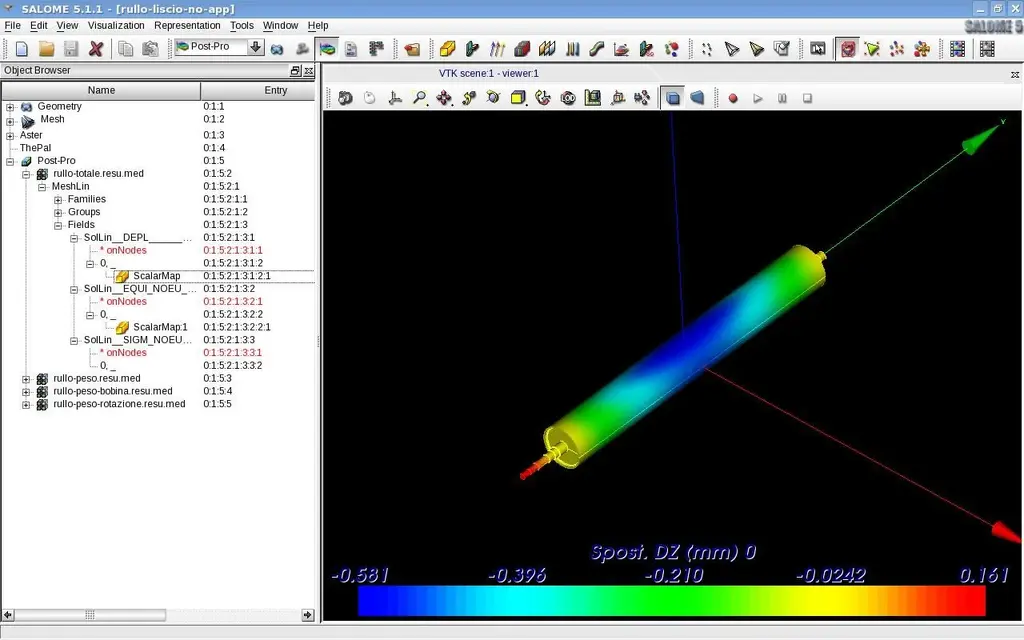Click the yellow cube view orientation icon
The height and width of the screenshot is (640, 1024).
518,98
